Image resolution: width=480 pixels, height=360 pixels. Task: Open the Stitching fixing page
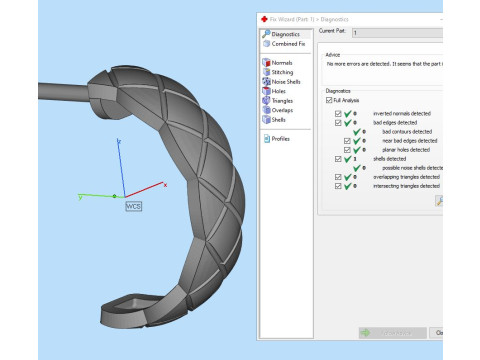pyautogui.click(x=278, y=72)
